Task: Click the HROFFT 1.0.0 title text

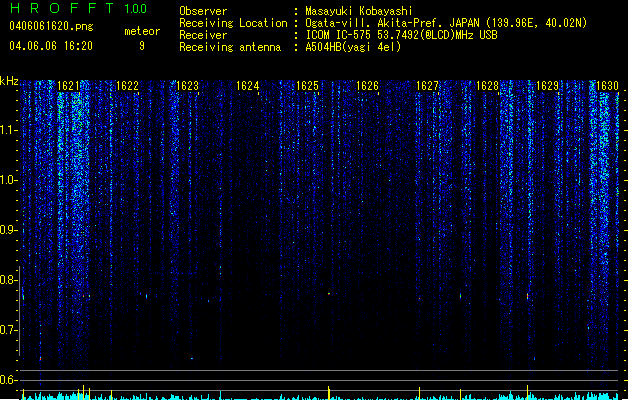Action: (x=79, y=8)
